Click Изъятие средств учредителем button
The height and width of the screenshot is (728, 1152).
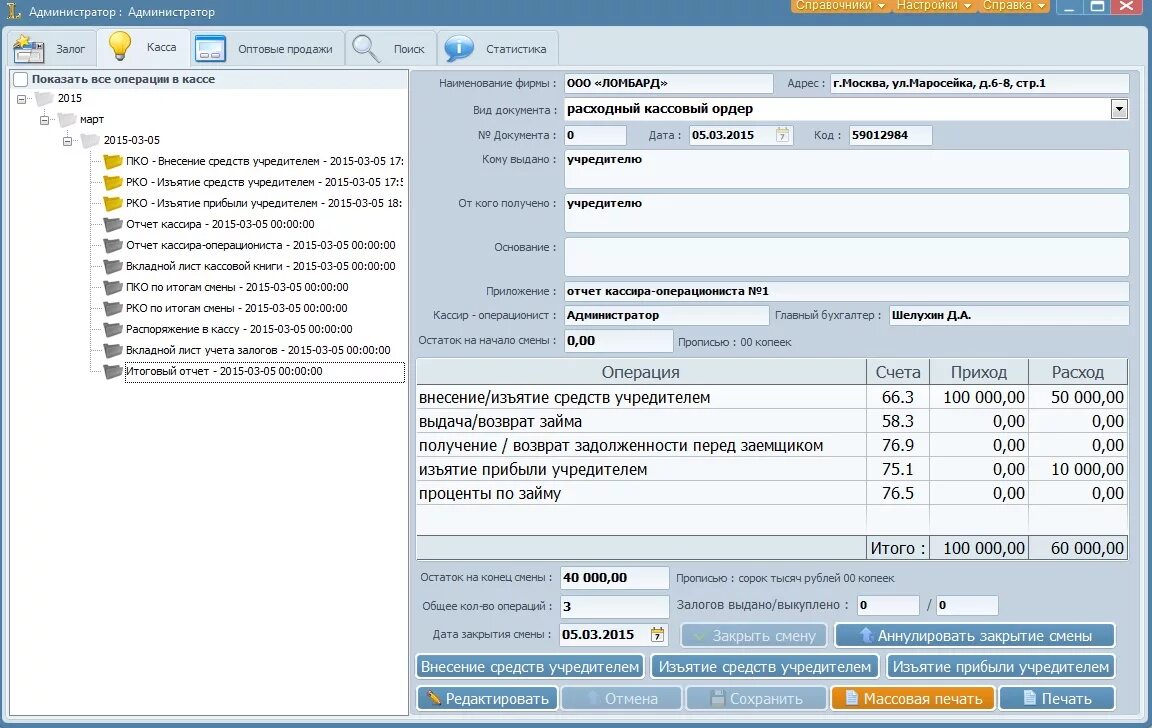click(765, 667)
